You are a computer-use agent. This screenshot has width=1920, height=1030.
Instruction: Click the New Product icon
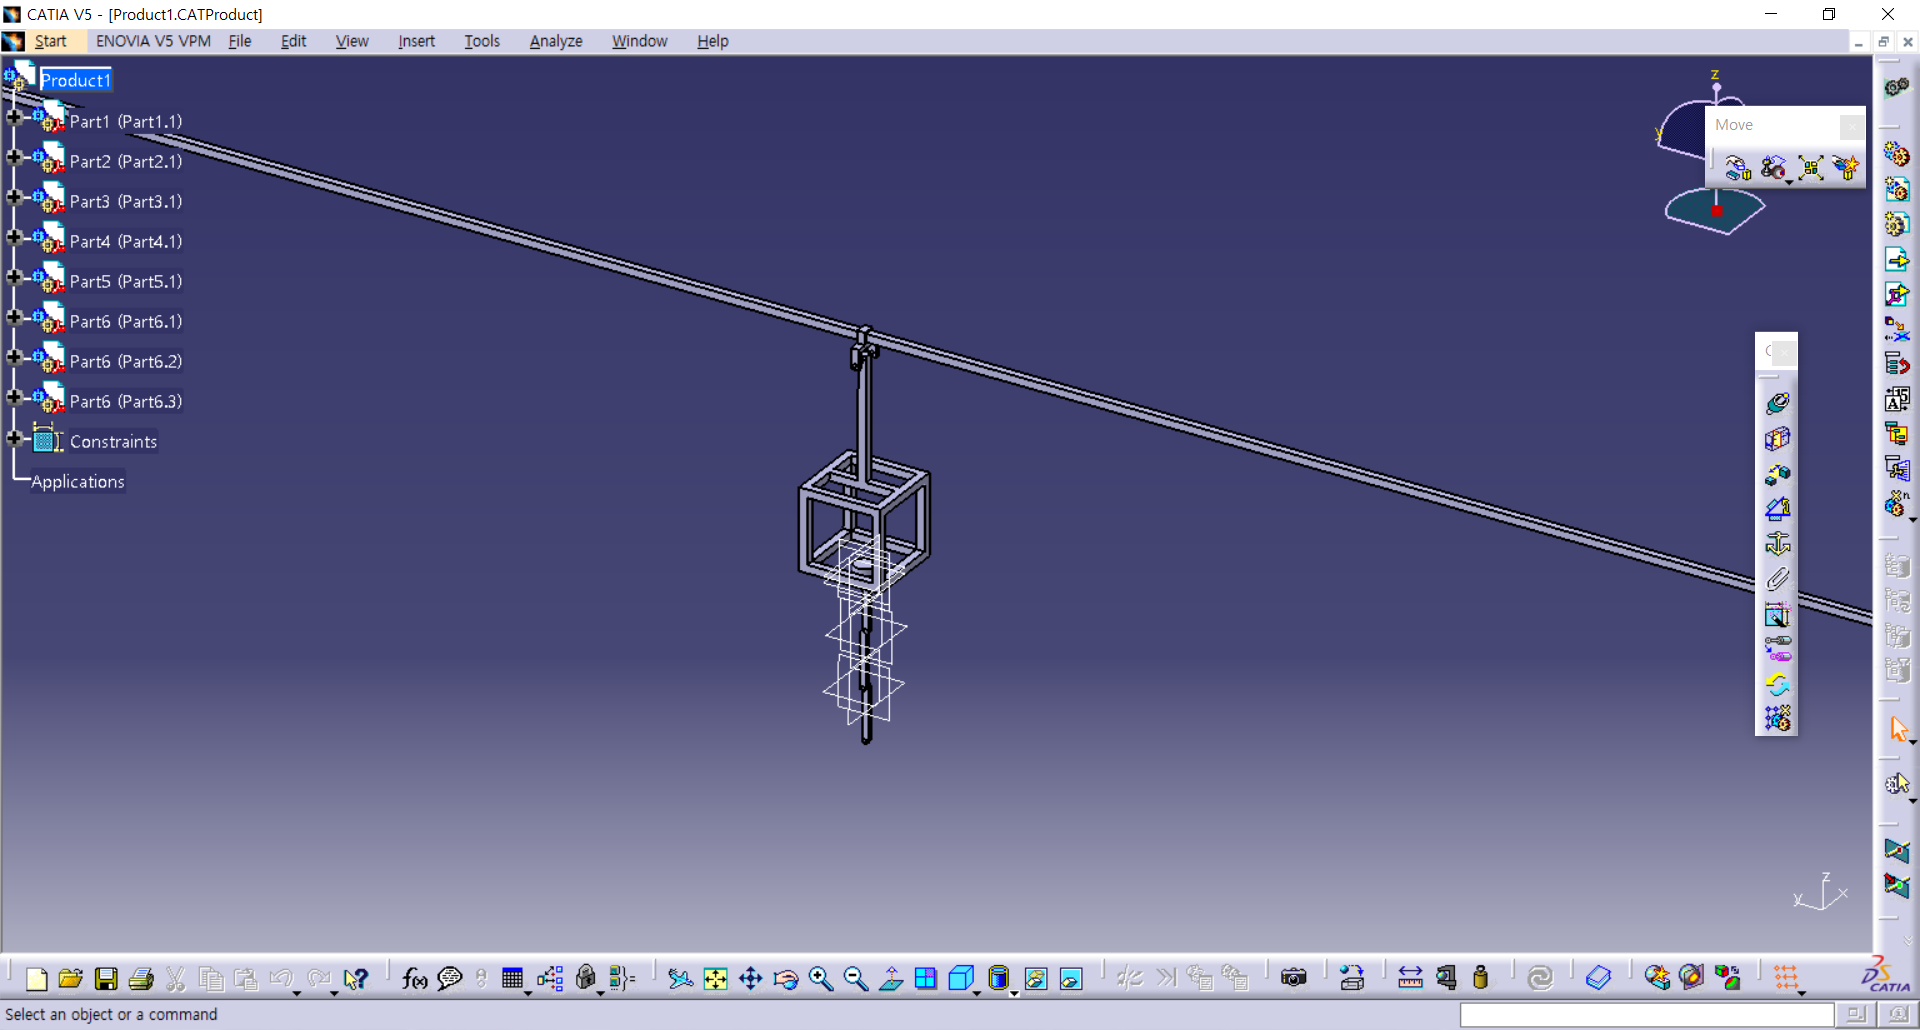pos(1896,188)
